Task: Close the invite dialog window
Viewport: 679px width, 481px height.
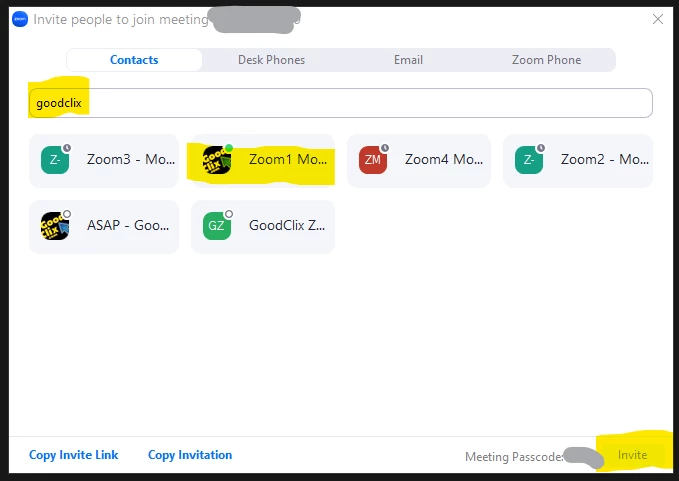Action: 658,19
